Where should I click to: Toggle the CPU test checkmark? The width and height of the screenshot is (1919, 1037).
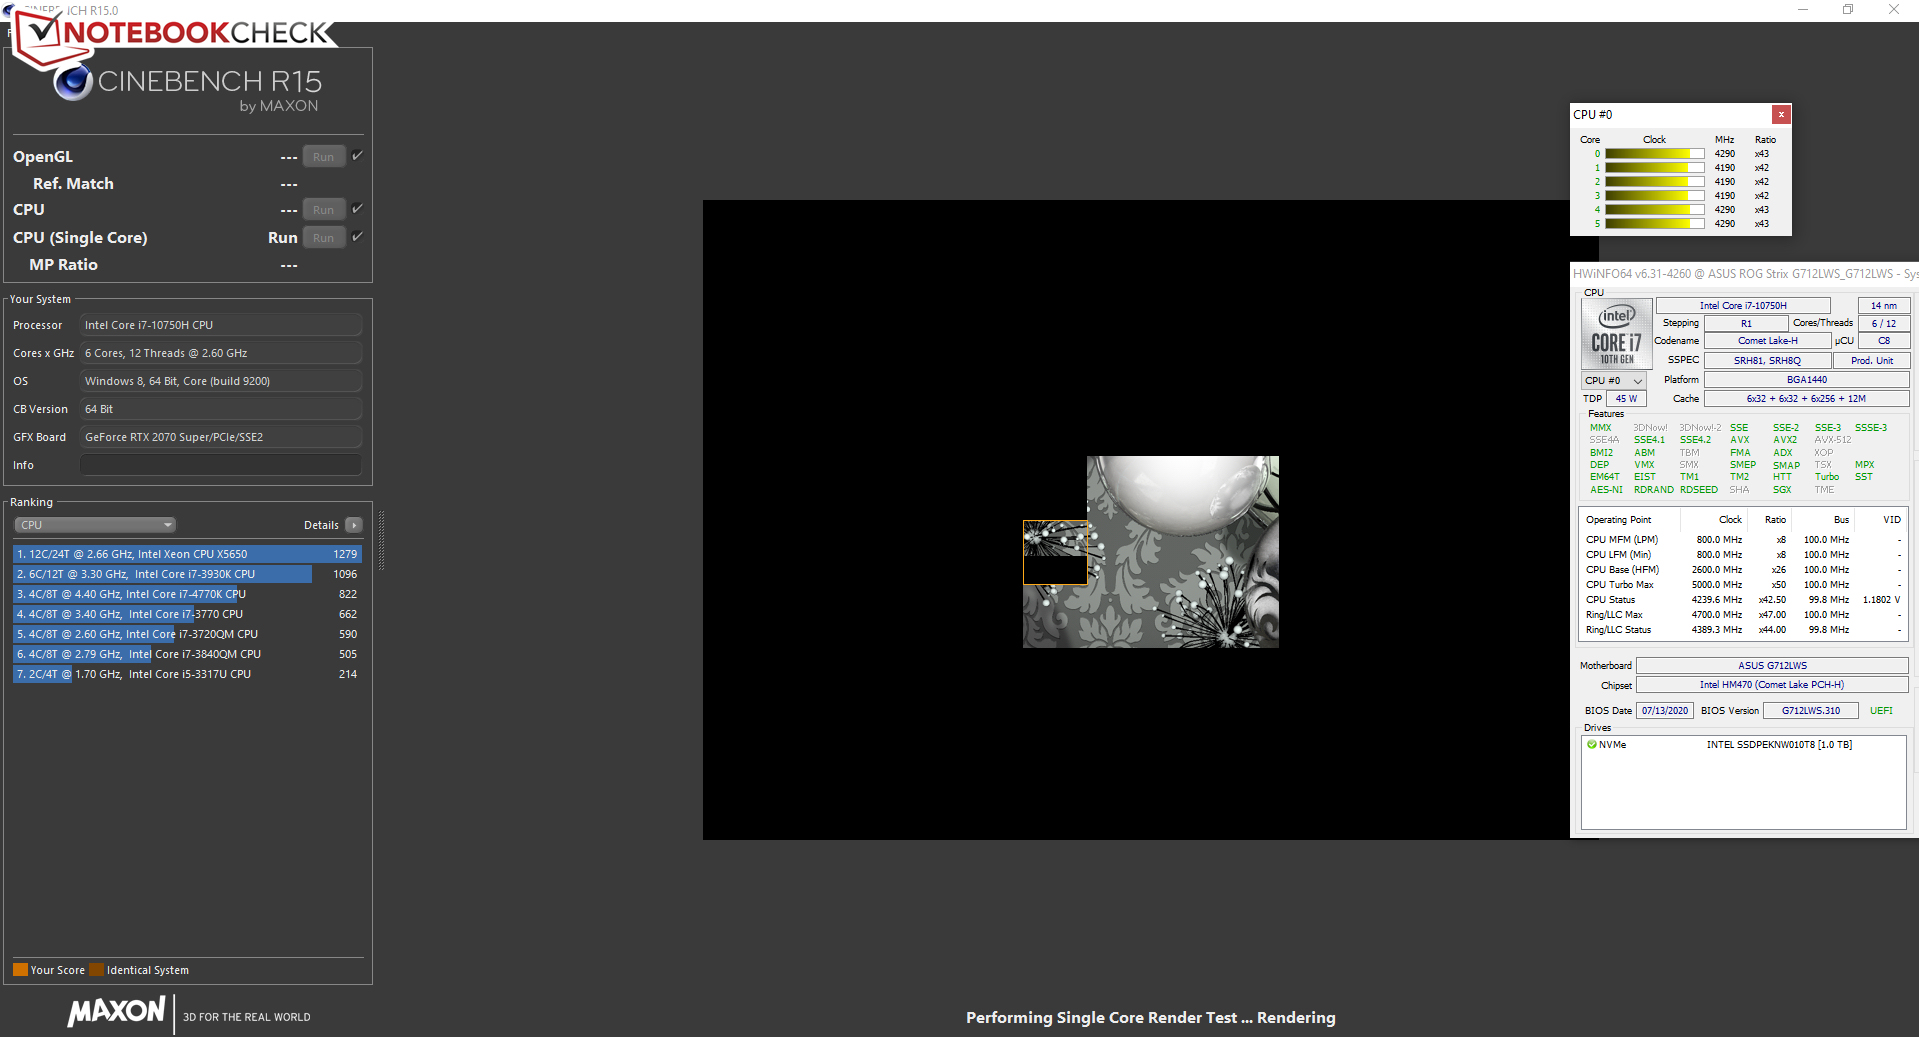[357, 209]
